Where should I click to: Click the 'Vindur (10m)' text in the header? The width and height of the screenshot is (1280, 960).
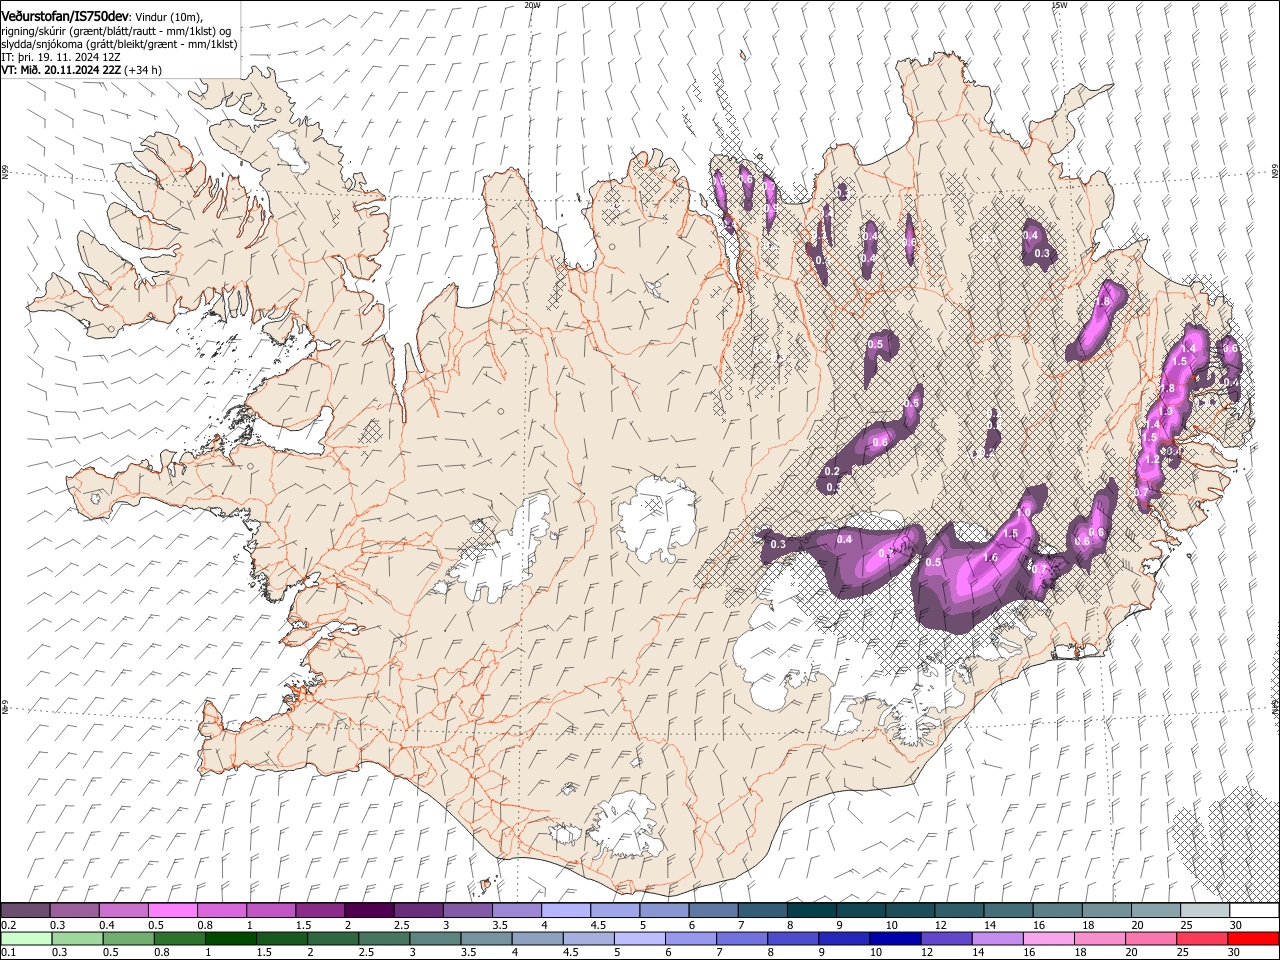click(168, 17)
